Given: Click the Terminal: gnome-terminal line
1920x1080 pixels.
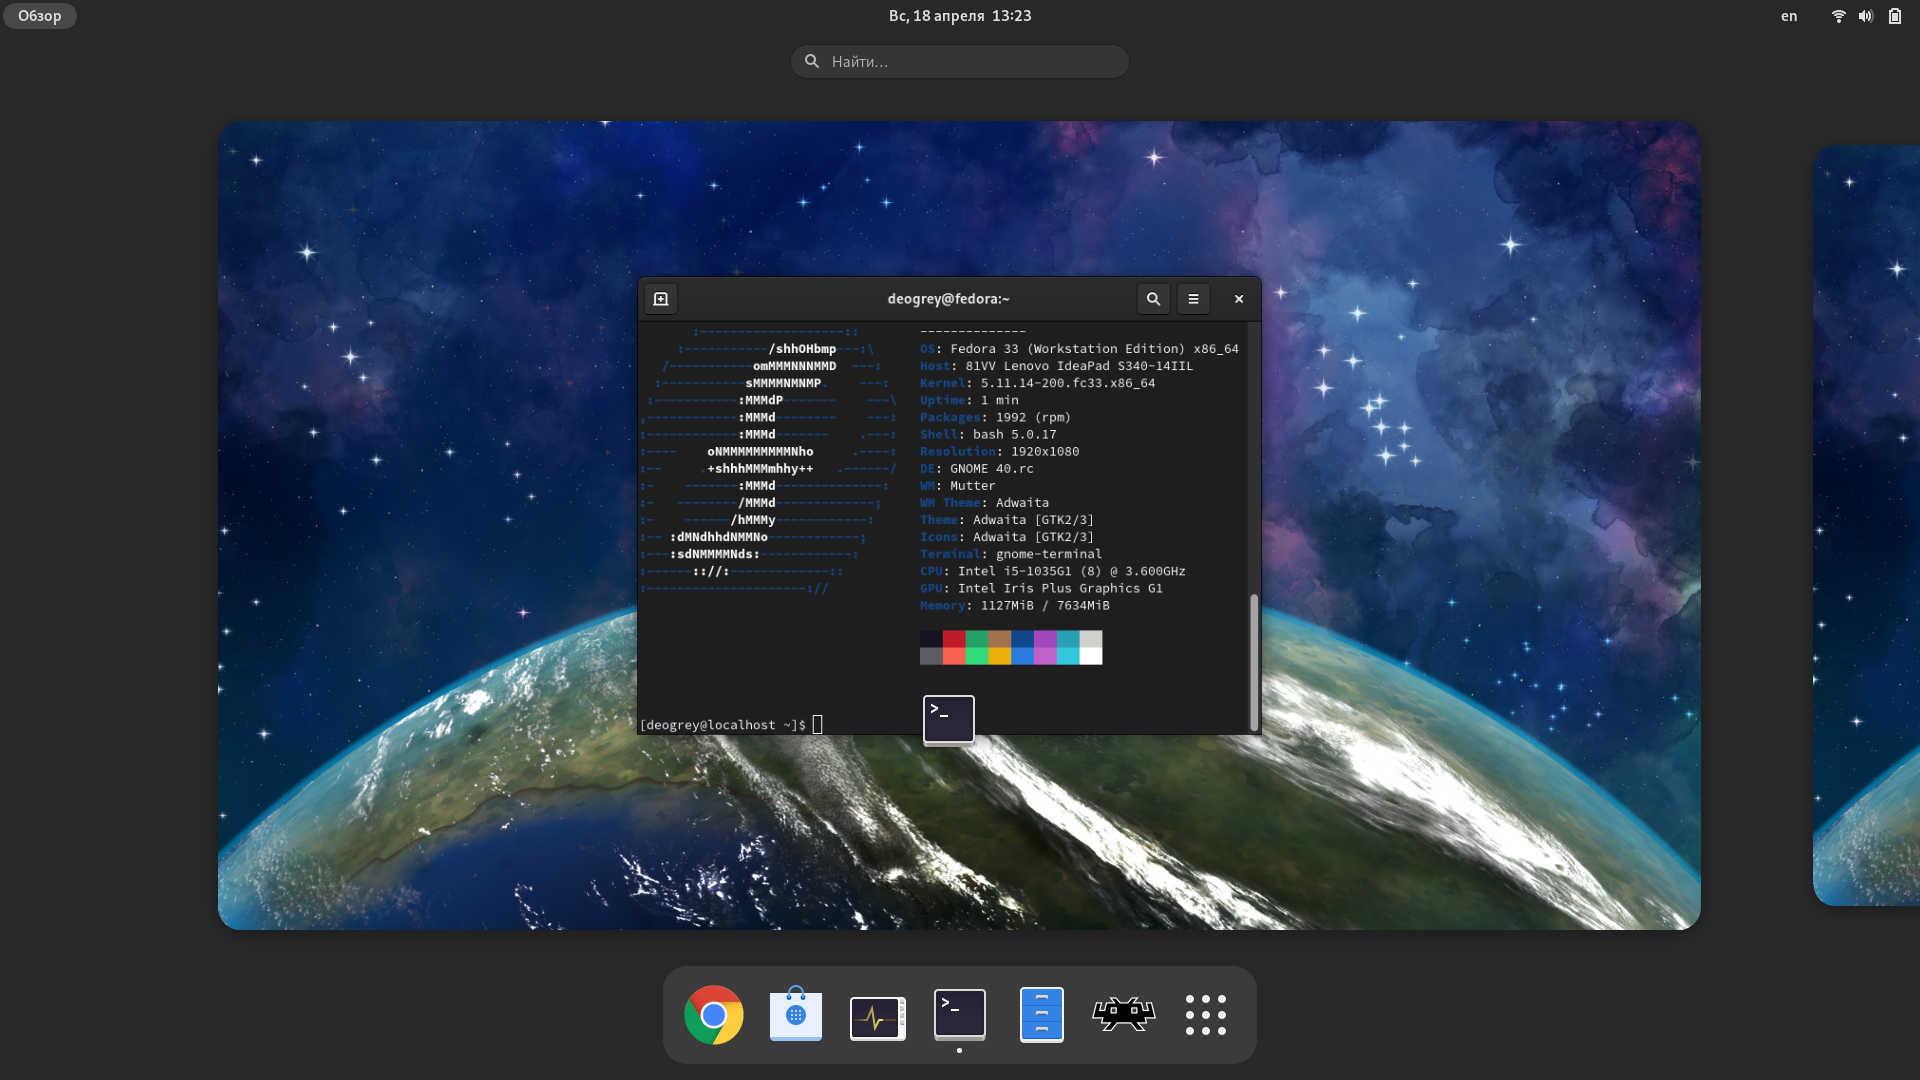Looking at the screenshot, I should (1011, 554).
